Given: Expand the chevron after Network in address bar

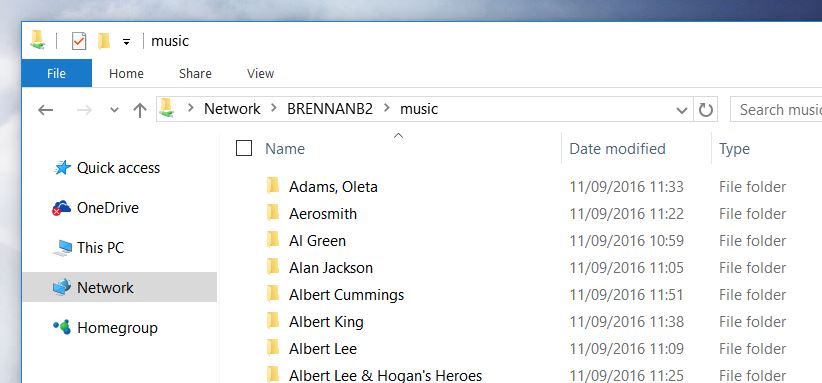Looking at the screenshot, I should [x=274, y=108].
